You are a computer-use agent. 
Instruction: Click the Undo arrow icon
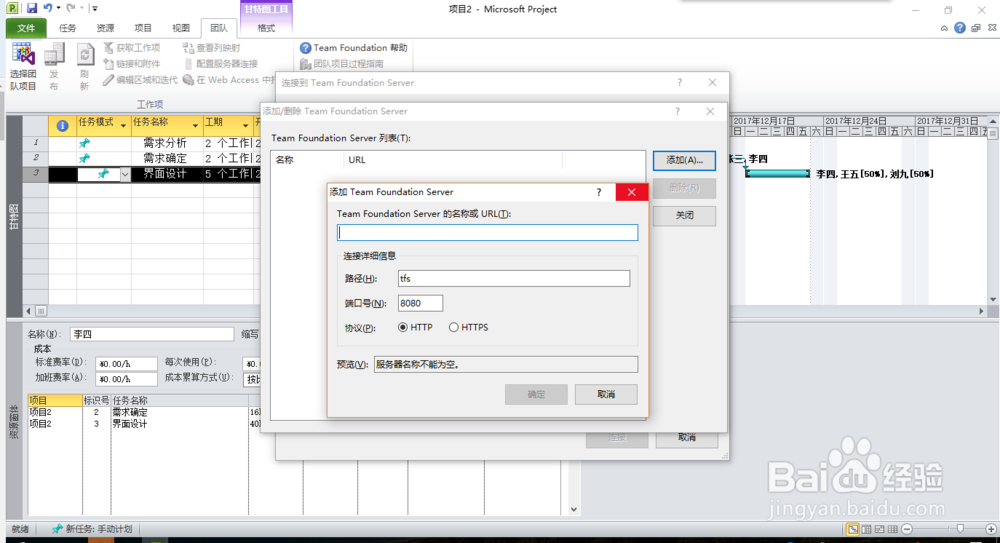pyautogui.click(x=48, y=8)
